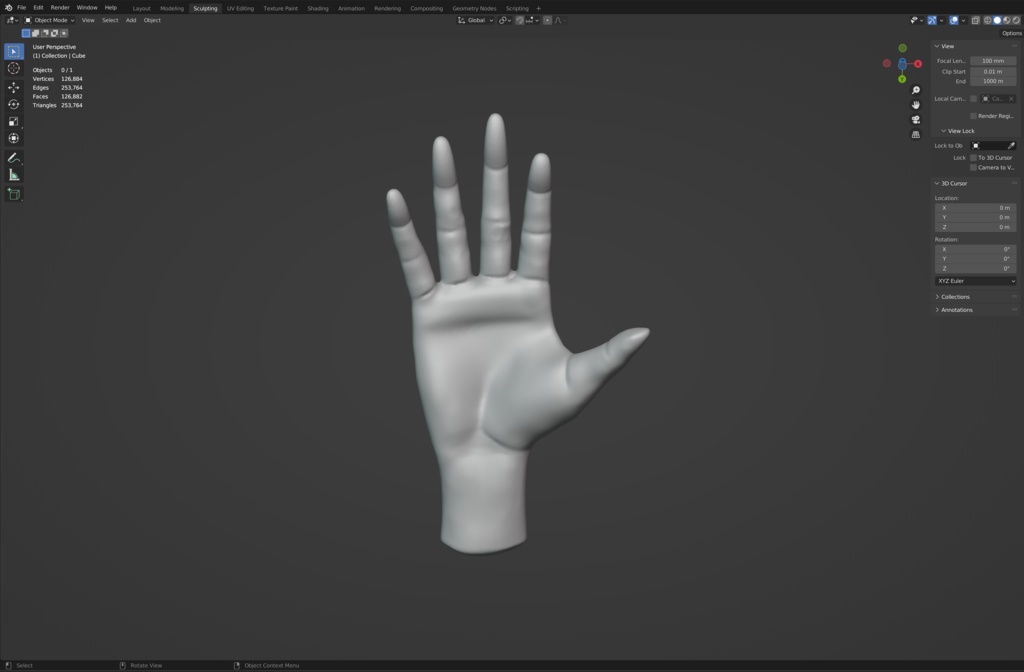
Task: Click the Options button
Action: (1011, 33)
